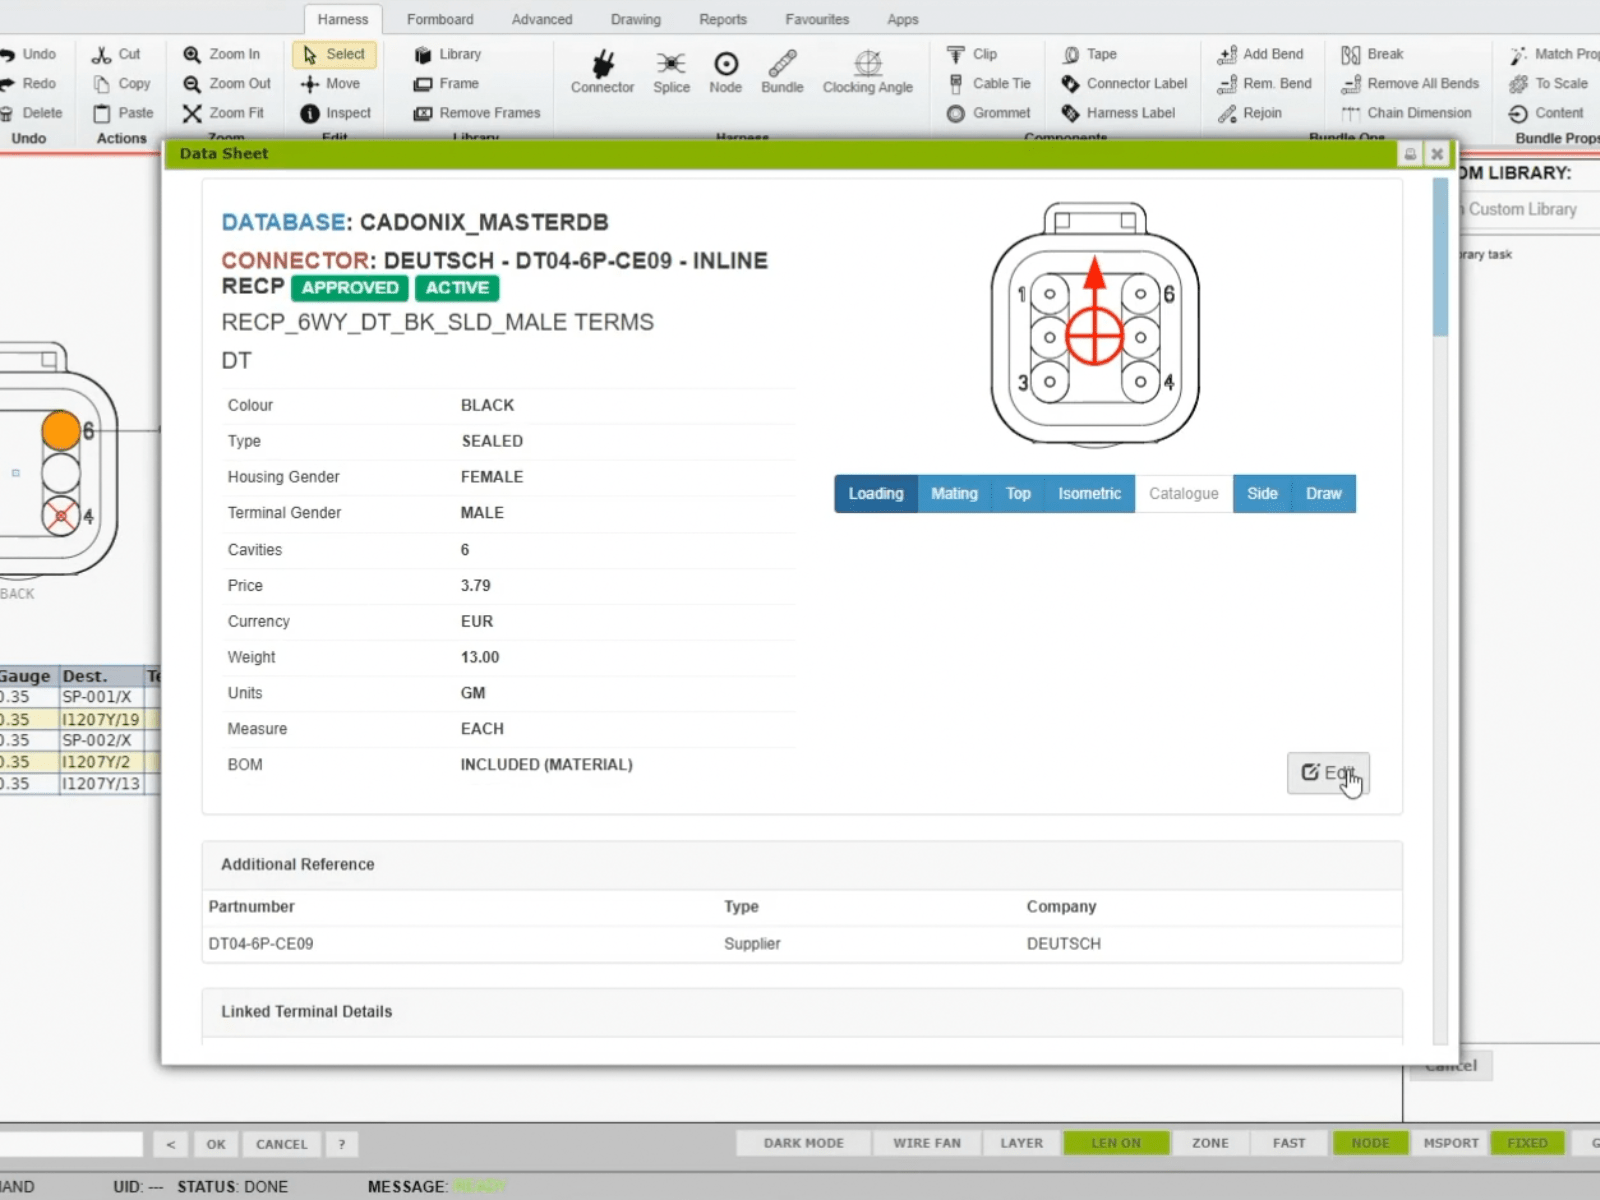Open the Reports ribbon menu
The image size is (1600, 1200).
pyautogui.click(x=722, y=19)
